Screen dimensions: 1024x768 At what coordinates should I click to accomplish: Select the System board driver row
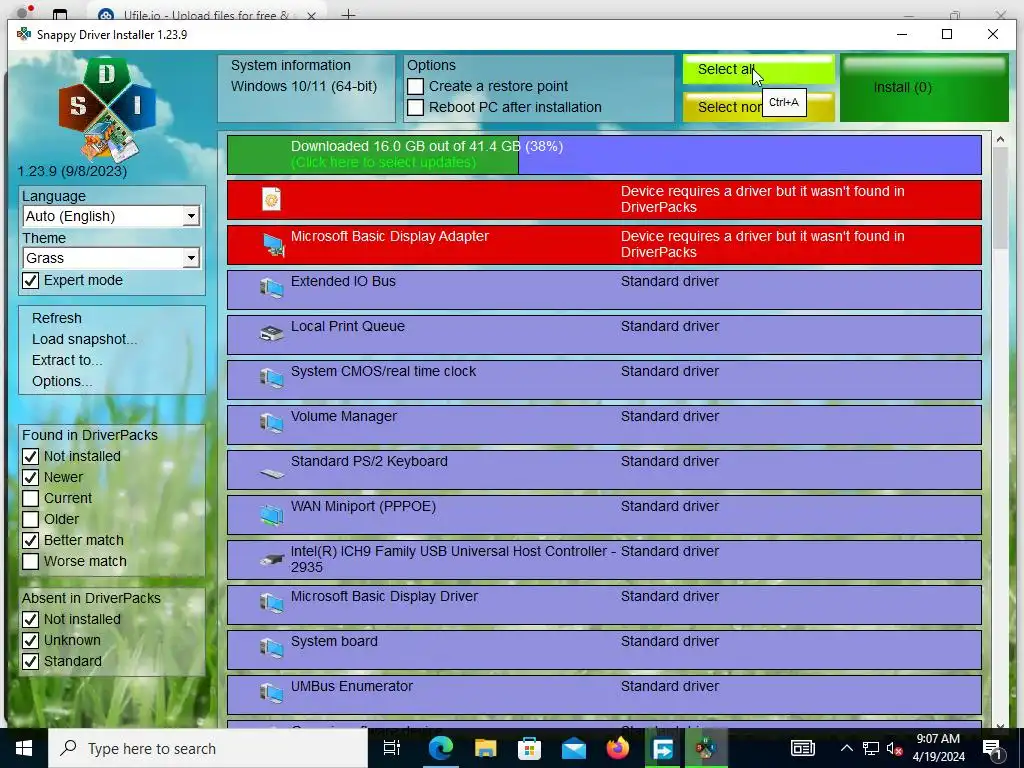tap(604, 650)
